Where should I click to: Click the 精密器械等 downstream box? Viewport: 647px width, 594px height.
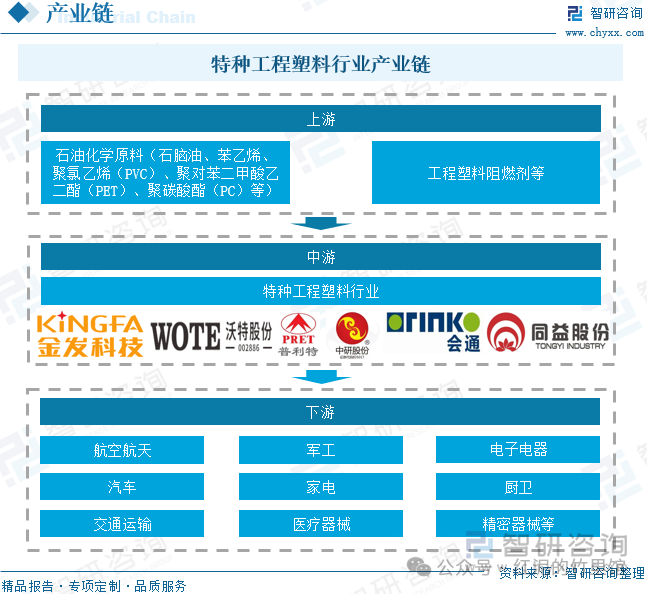518,523
